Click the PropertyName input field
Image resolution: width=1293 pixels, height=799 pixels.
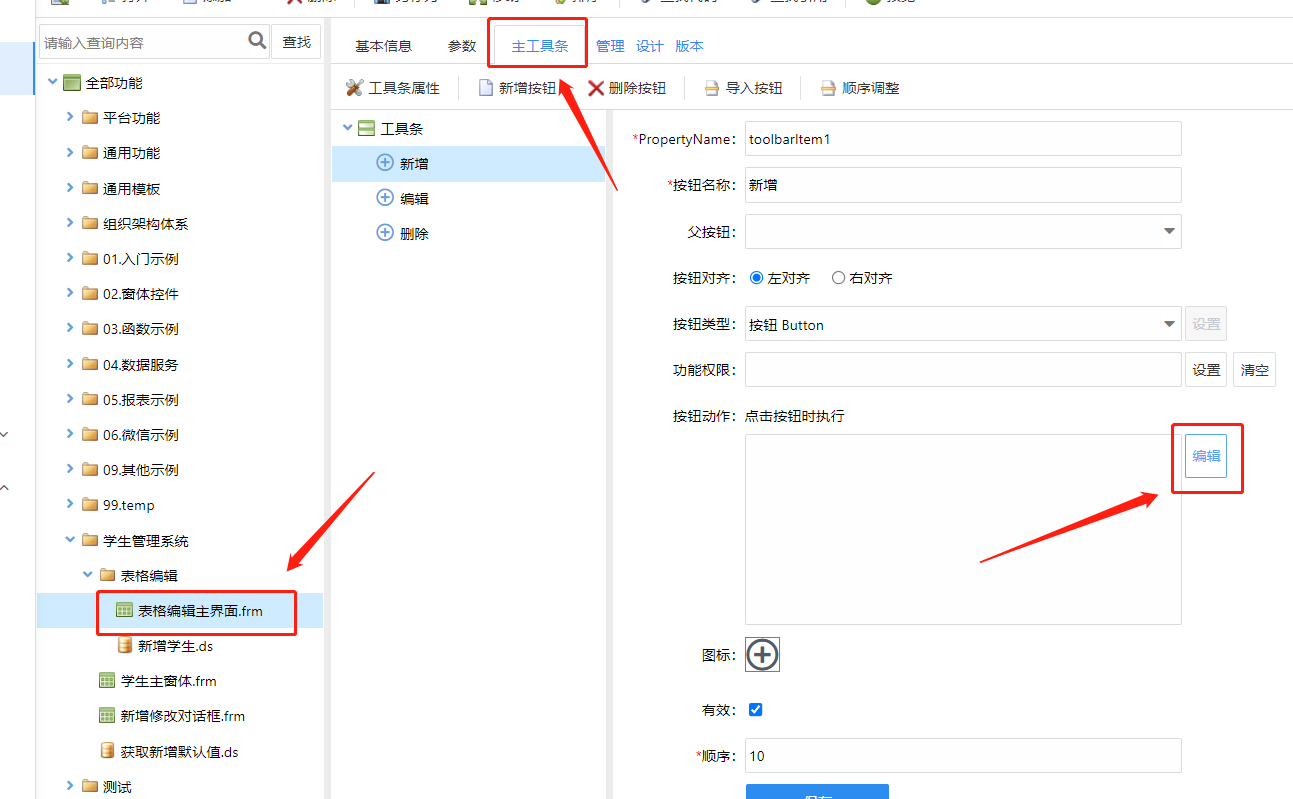pos(963,139)
